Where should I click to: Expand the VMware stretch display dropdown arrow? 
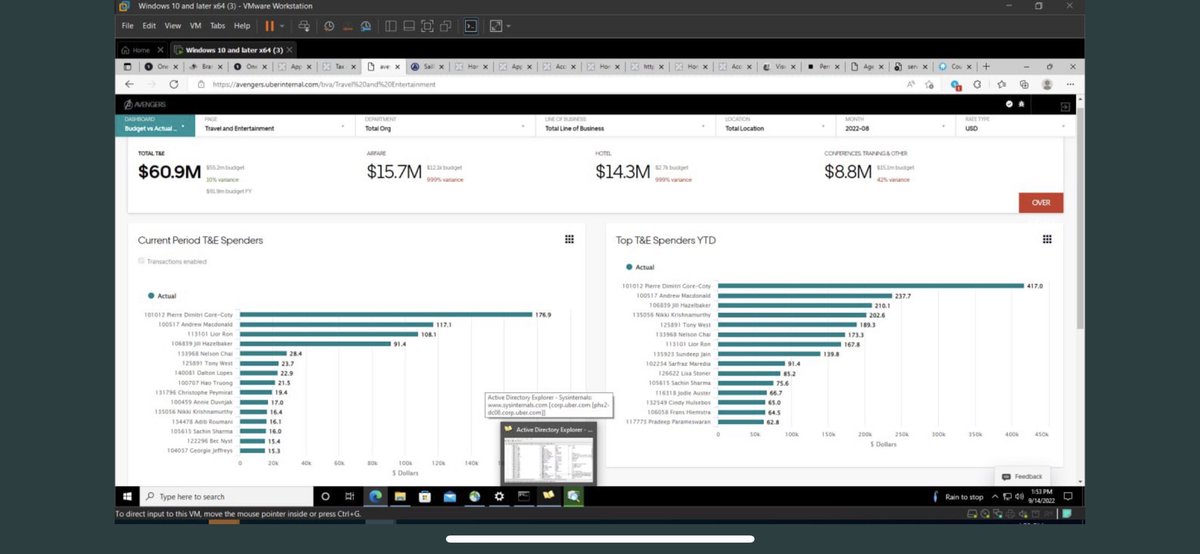tap(508, 25)
